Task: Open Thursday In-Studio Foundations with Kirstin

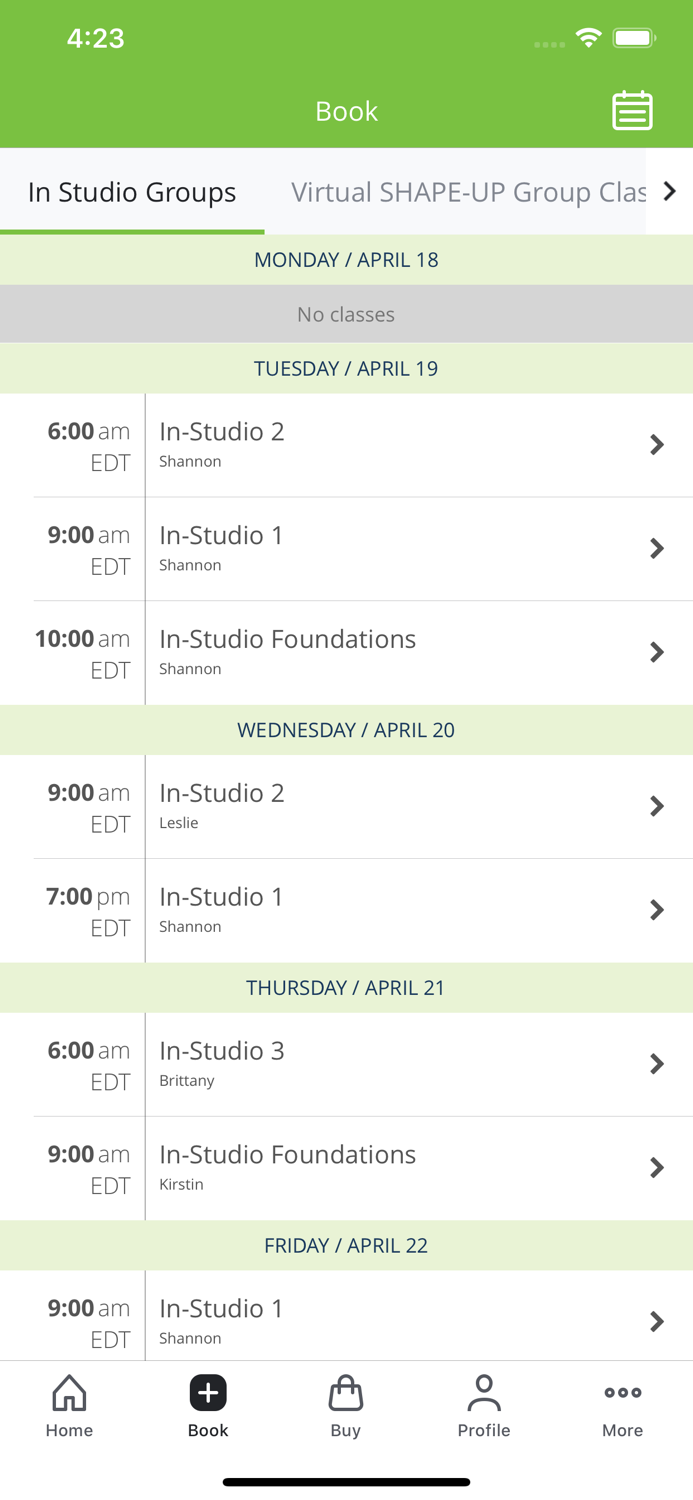Action: [x=346, y=1169]
